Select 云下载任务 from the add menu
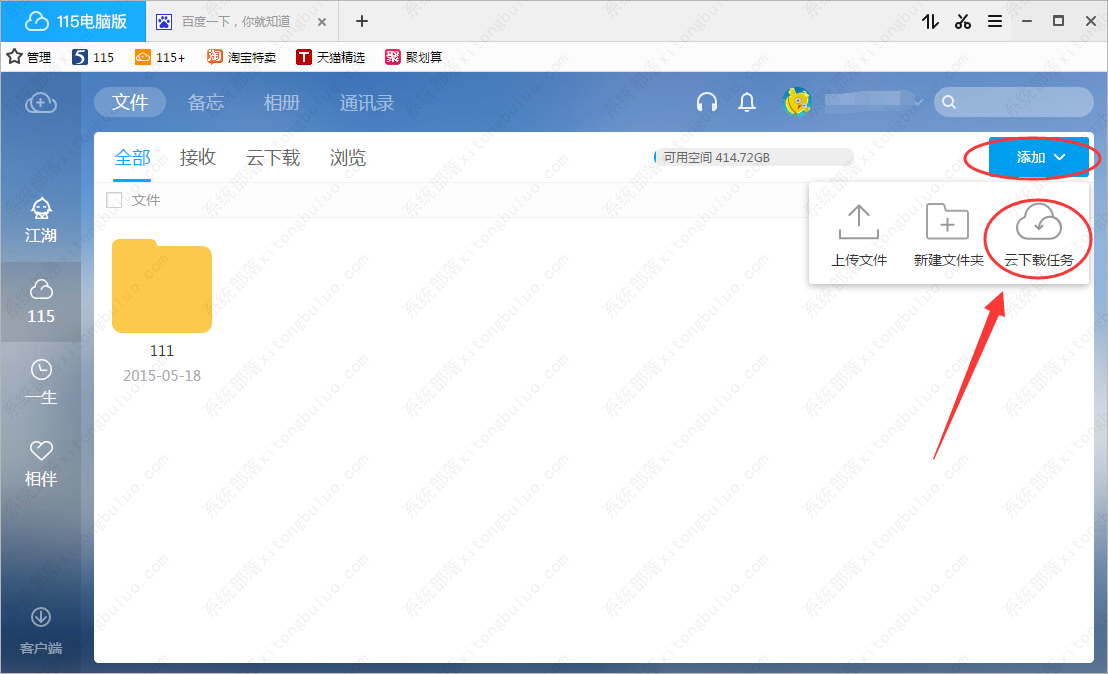1108x674 pixels. [x=1037, y=235]
